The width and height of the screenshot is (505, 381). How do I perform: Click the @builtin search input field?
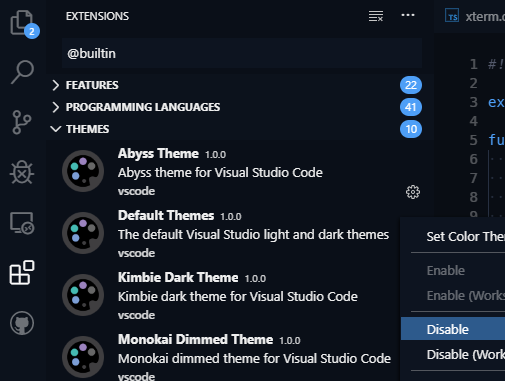point(242,53)
